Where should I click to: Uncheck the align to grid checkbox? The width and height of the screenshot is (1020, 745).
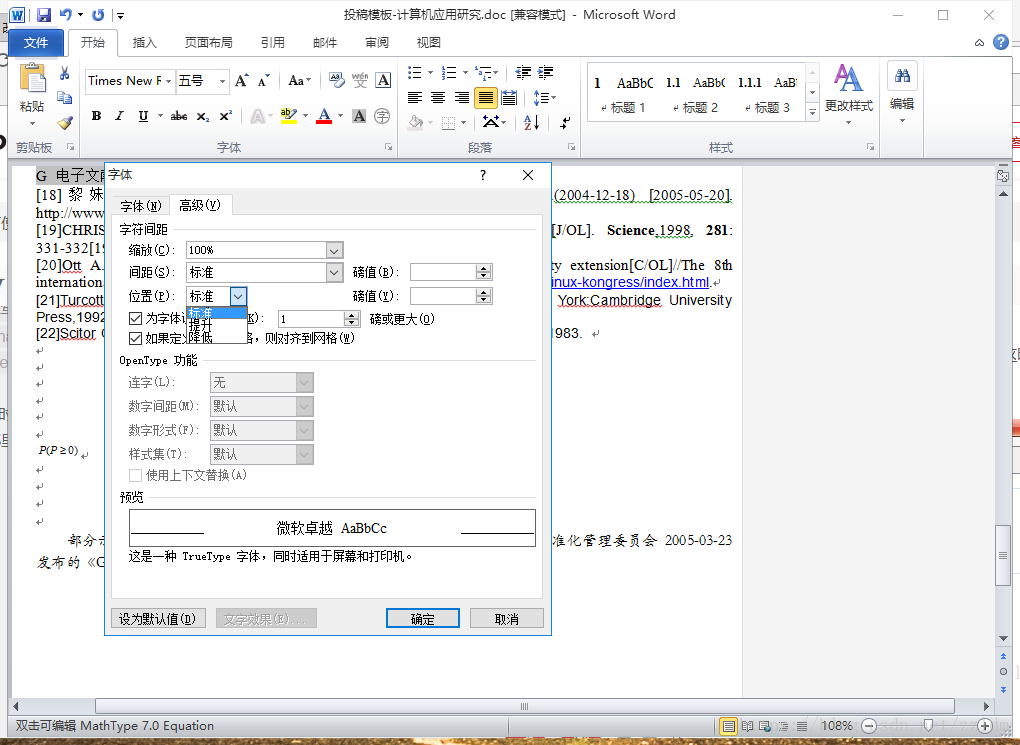tap(136, 338)
